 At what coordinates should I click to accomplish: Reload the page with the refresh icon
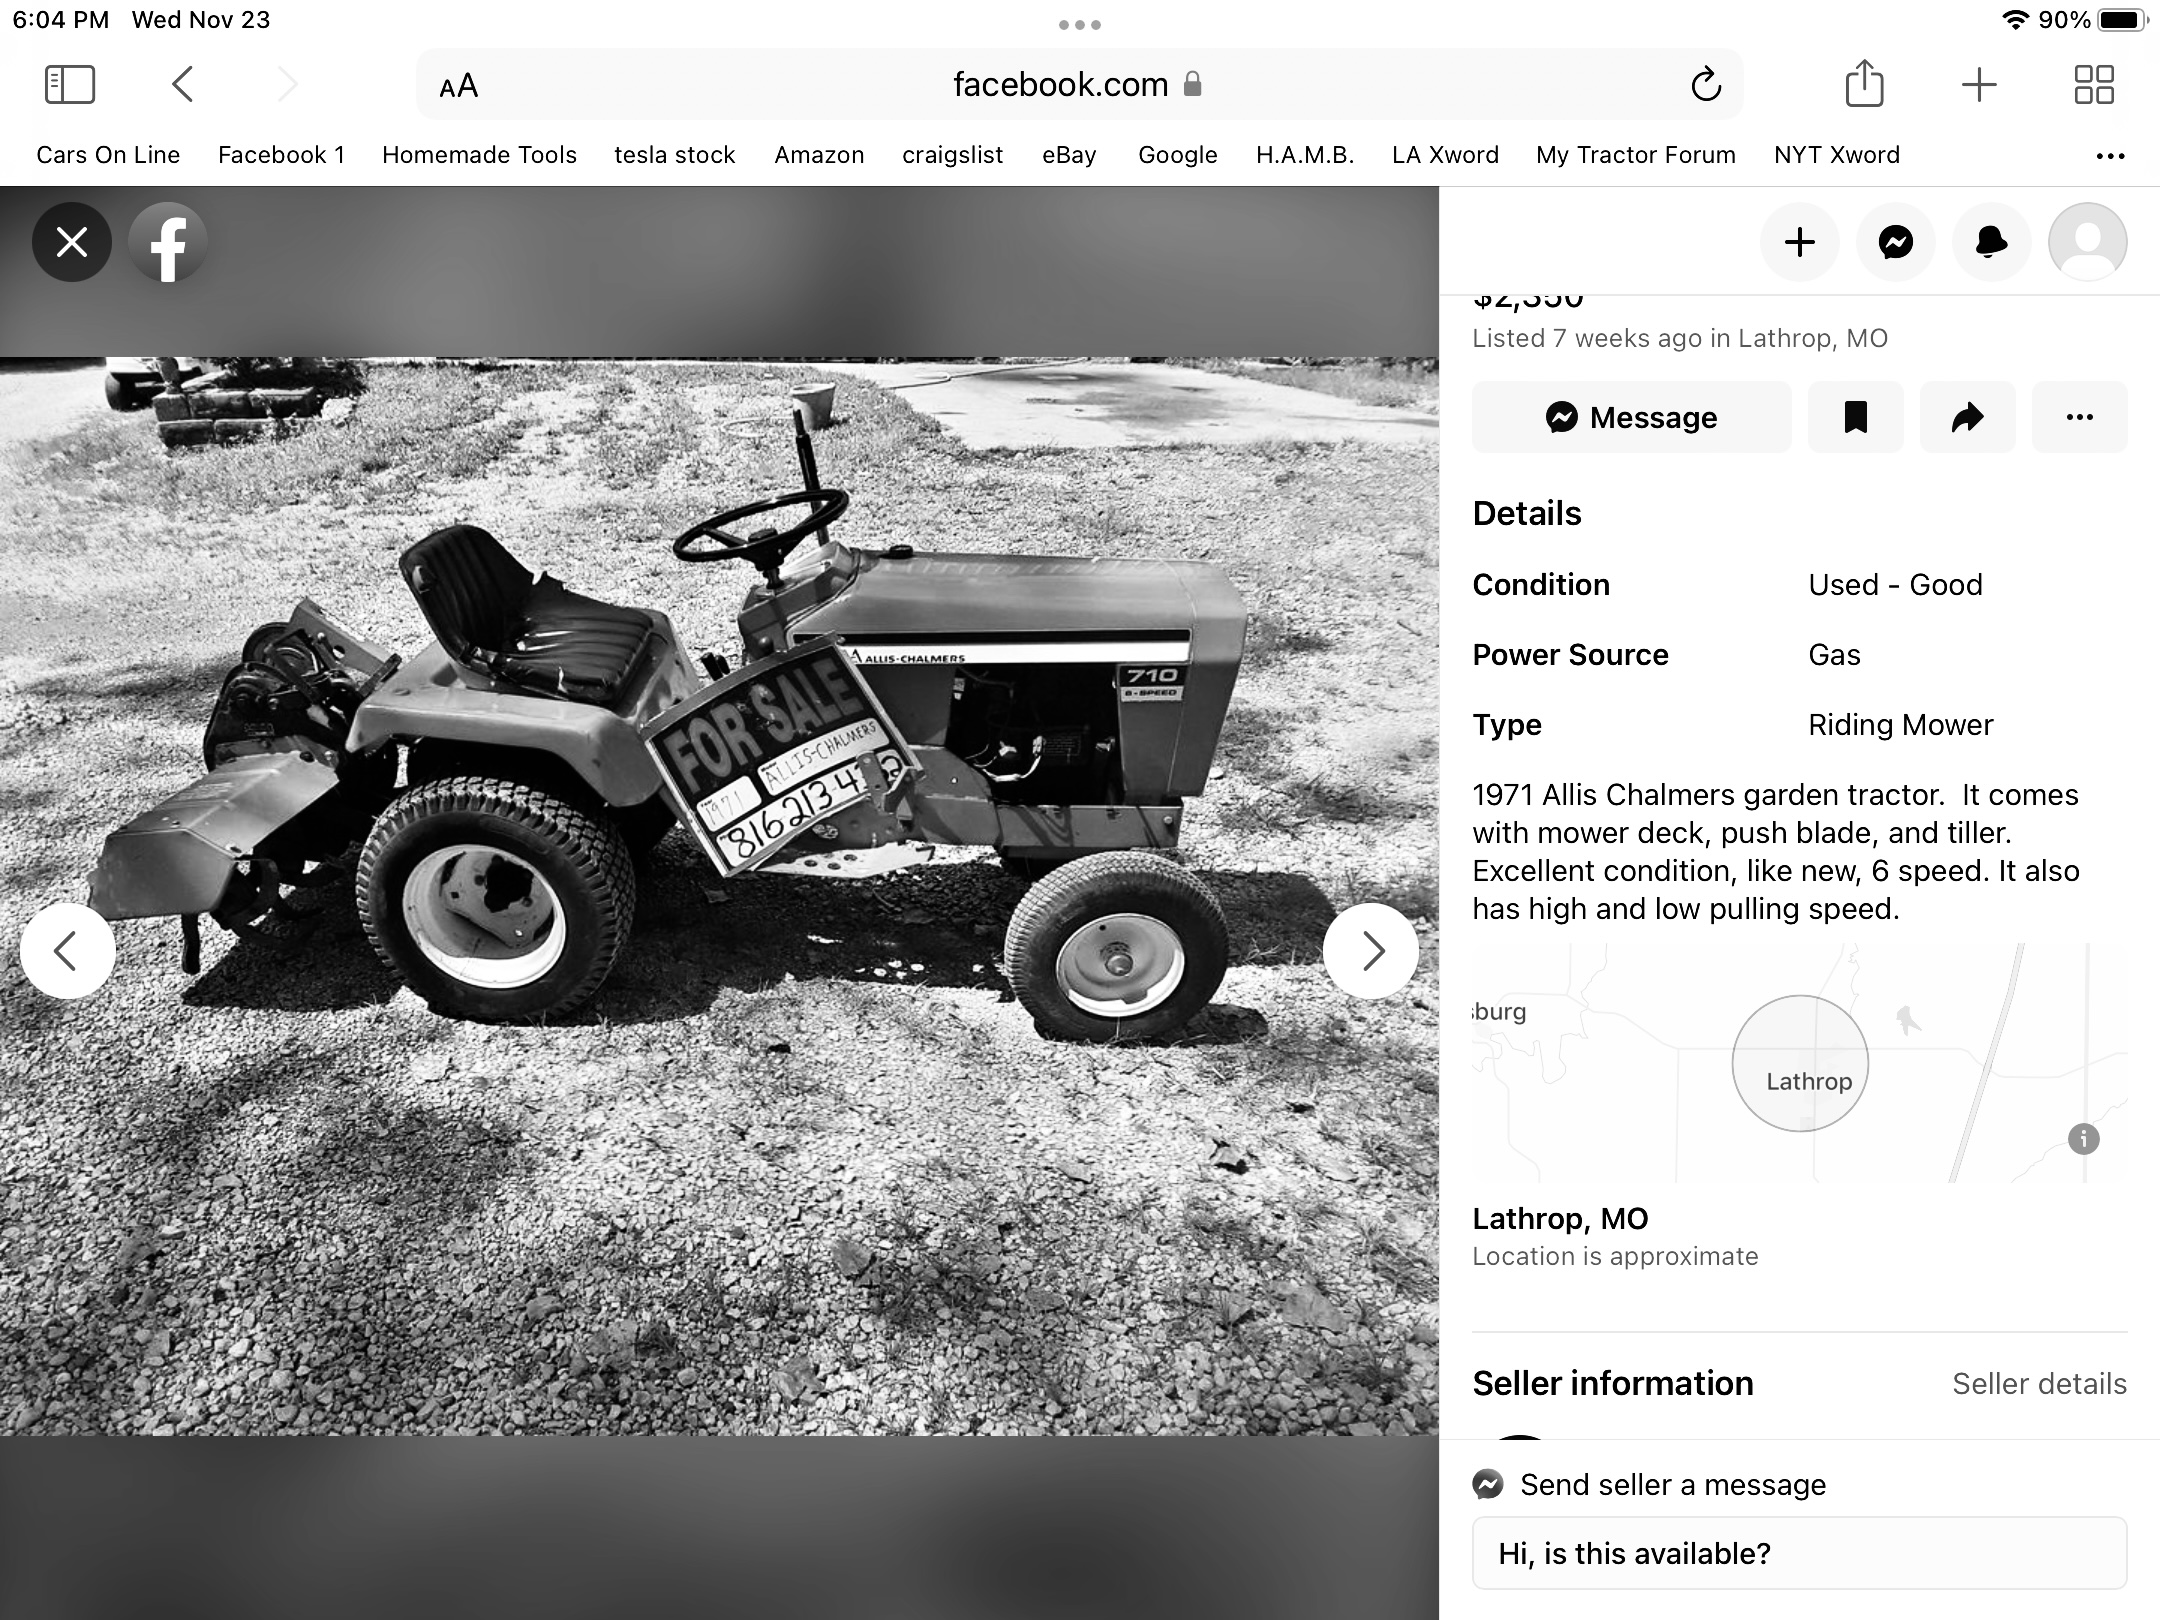1706,85
